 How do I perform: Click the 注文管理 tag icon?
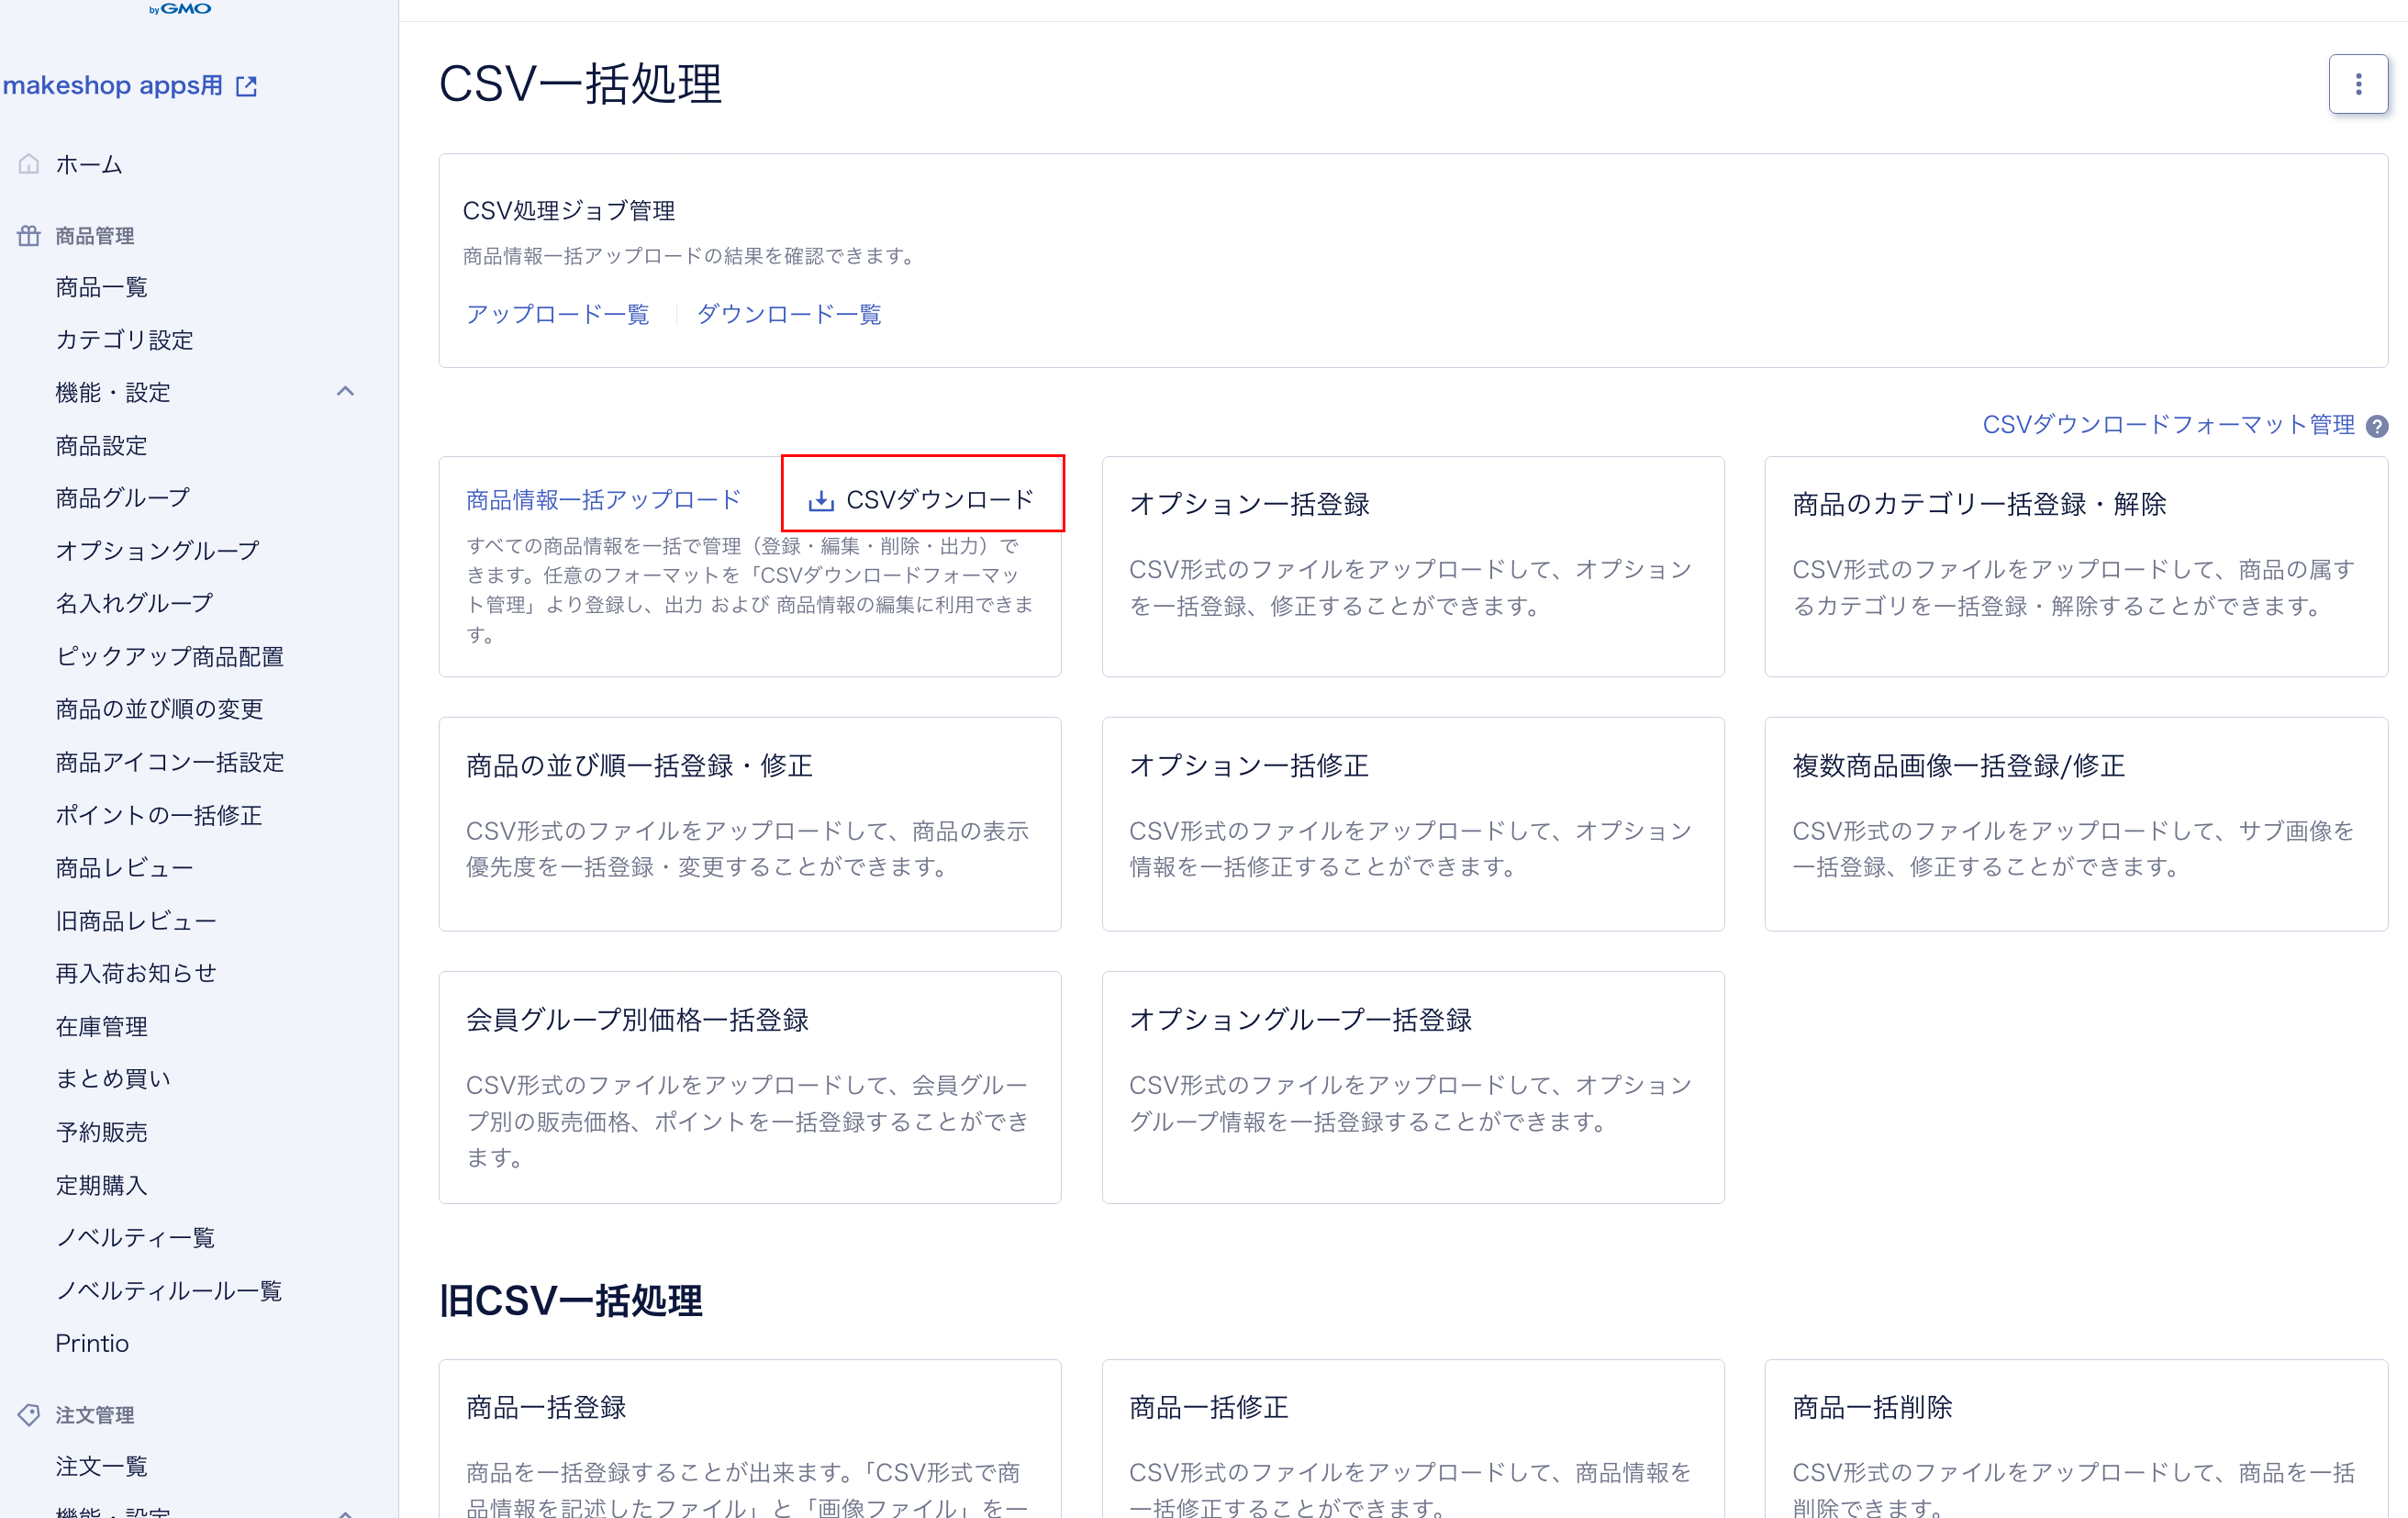pyautogui.click(x=29, y=1414)
